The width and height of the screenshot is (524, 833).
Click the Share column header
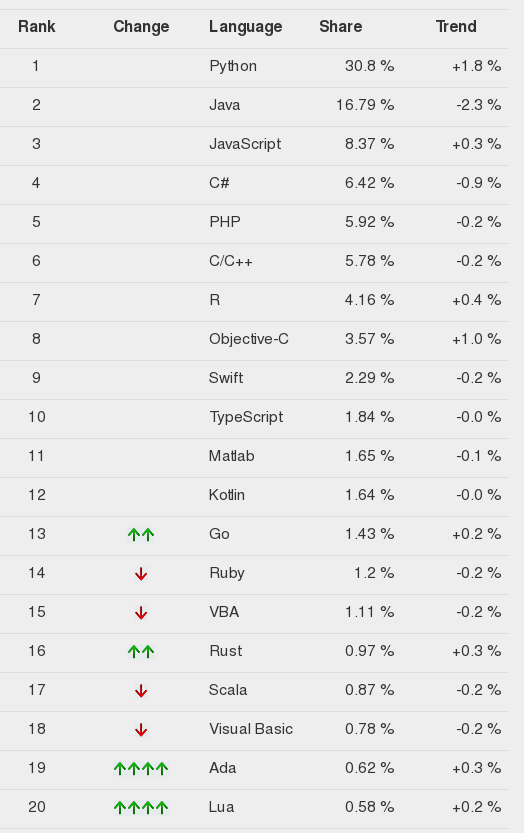tap(341, 27)
